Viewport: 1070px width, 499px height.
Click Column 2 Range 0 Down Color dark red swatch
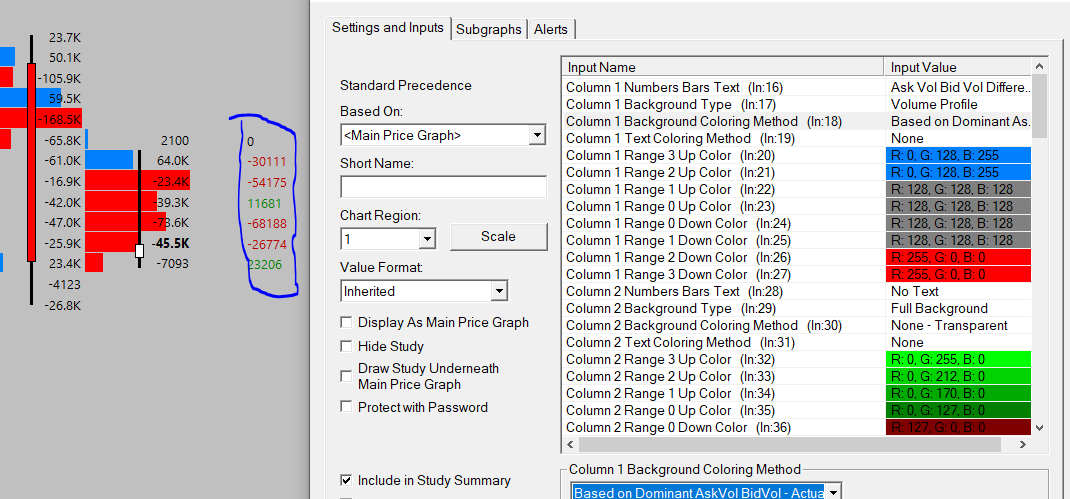click(x=957, y=428)
